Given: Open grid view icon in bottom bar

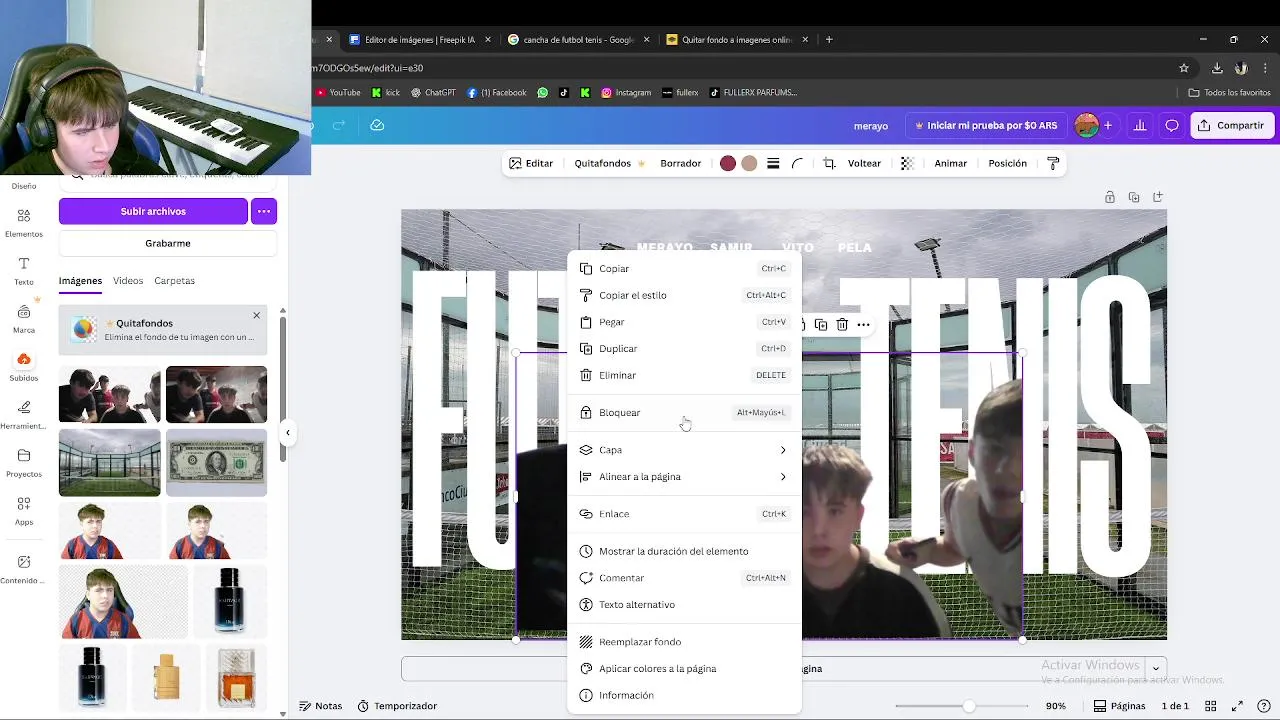Looking at the screenshot, I should 1211,706.
